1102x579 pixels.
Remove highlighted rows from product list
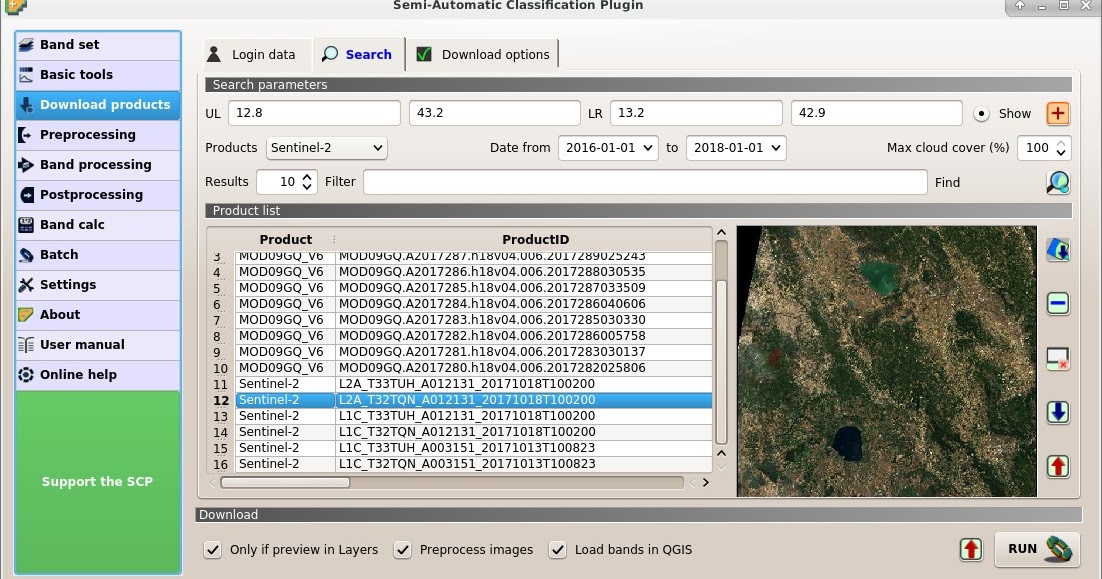1057,303
